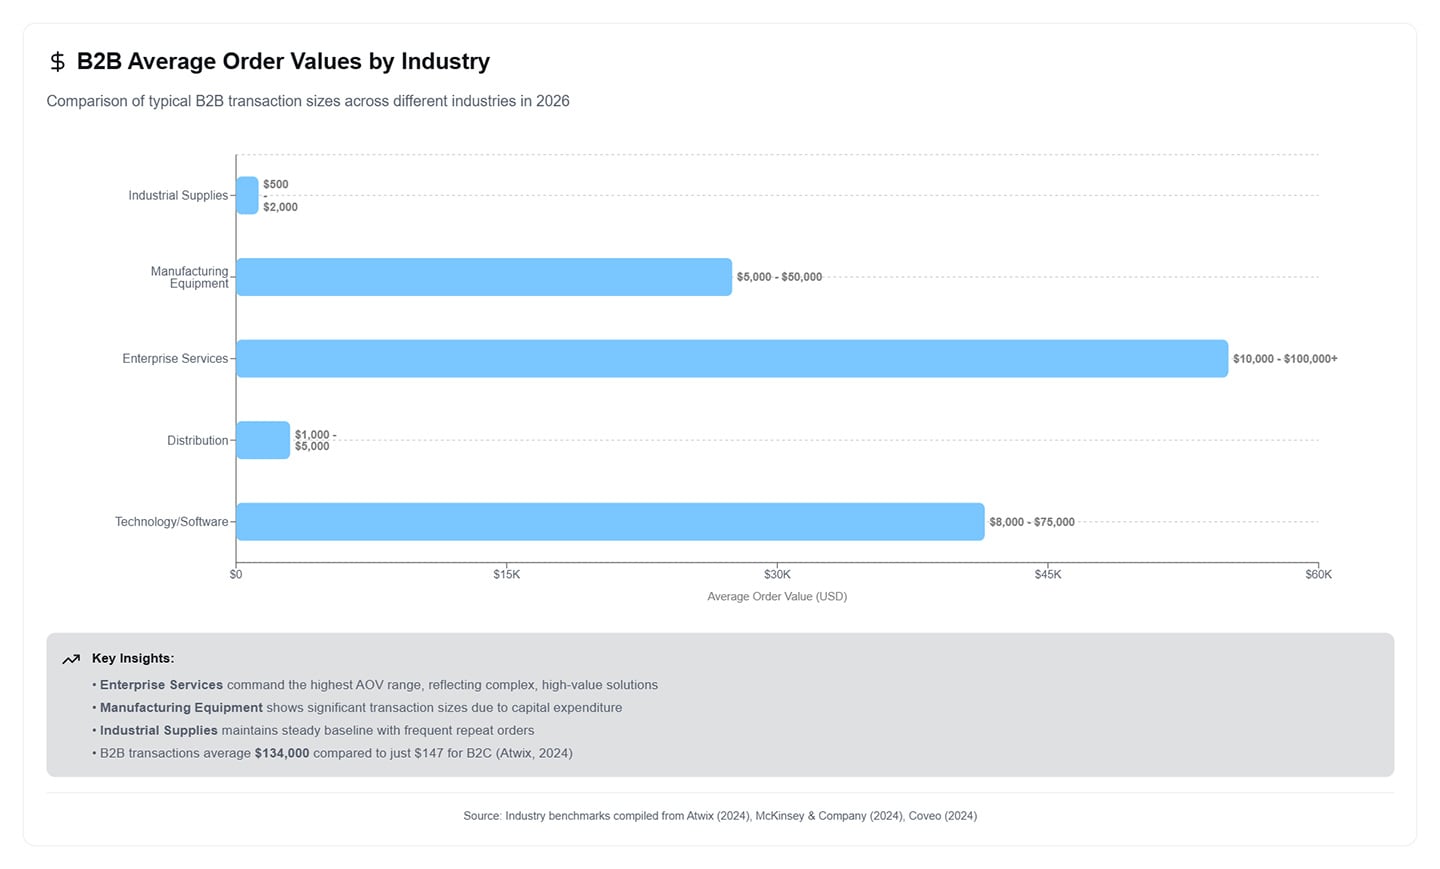Click the source citation line

720,816
